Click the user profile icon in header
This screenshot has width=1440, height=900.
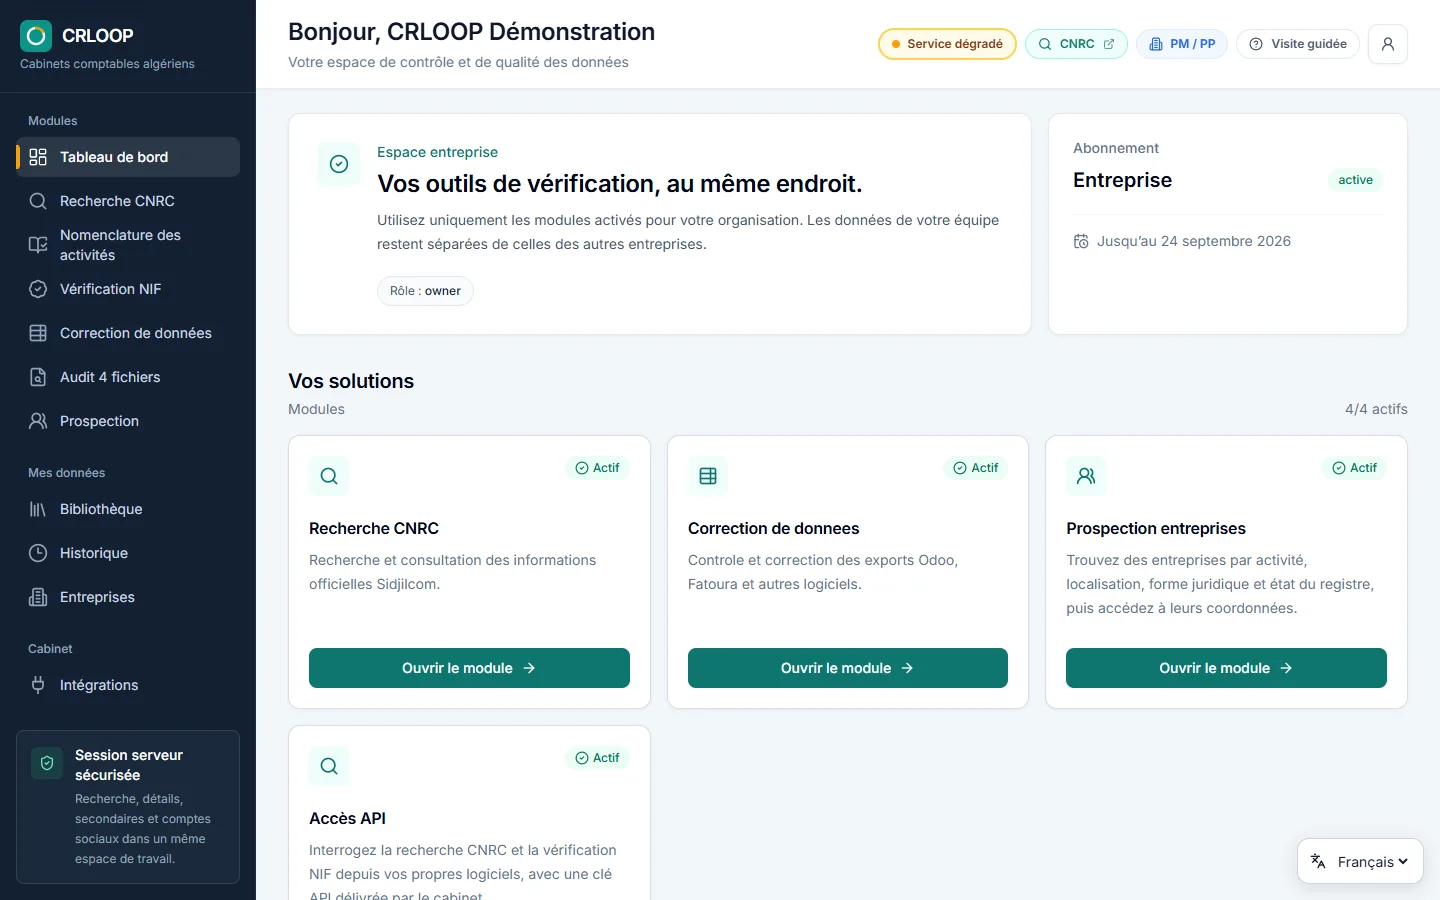[1387, 44]
